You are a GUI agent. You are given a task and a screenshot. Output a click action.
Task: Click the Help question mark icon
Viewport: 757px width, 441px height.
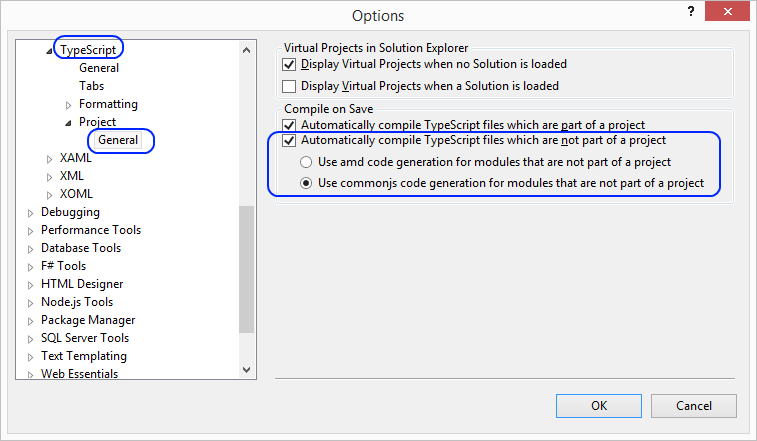coord(690,11)
